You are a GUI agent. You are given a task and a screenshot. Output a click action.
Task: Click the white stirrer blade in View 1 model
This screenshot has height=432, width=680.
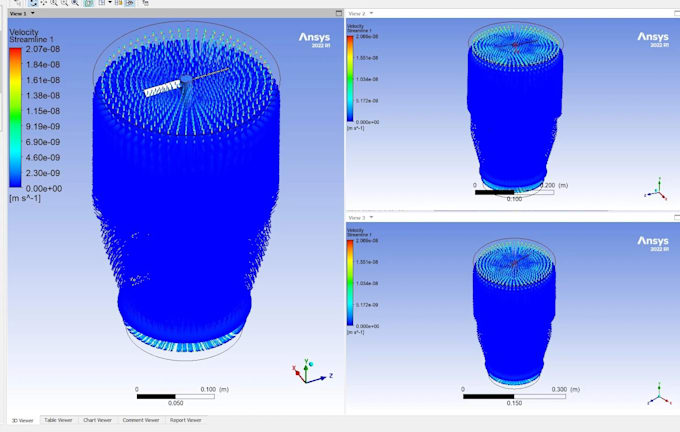tap(161, 89)
